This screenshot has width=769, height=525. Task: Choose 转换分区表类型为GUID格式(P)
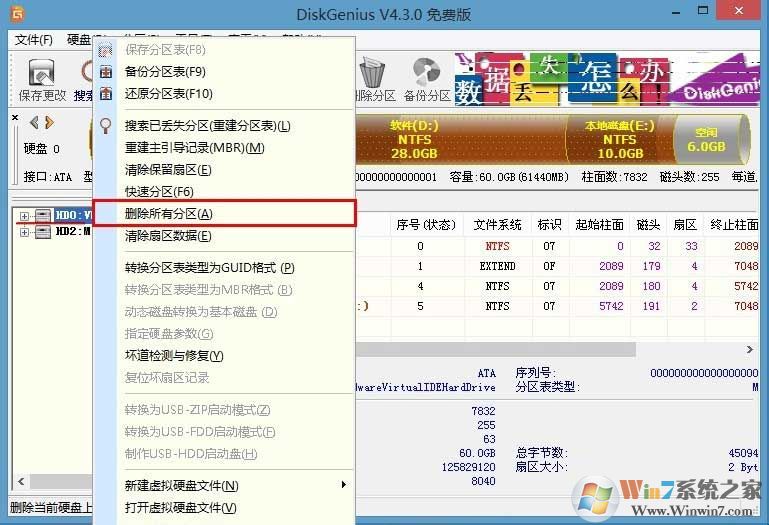(x=210, y=268)
